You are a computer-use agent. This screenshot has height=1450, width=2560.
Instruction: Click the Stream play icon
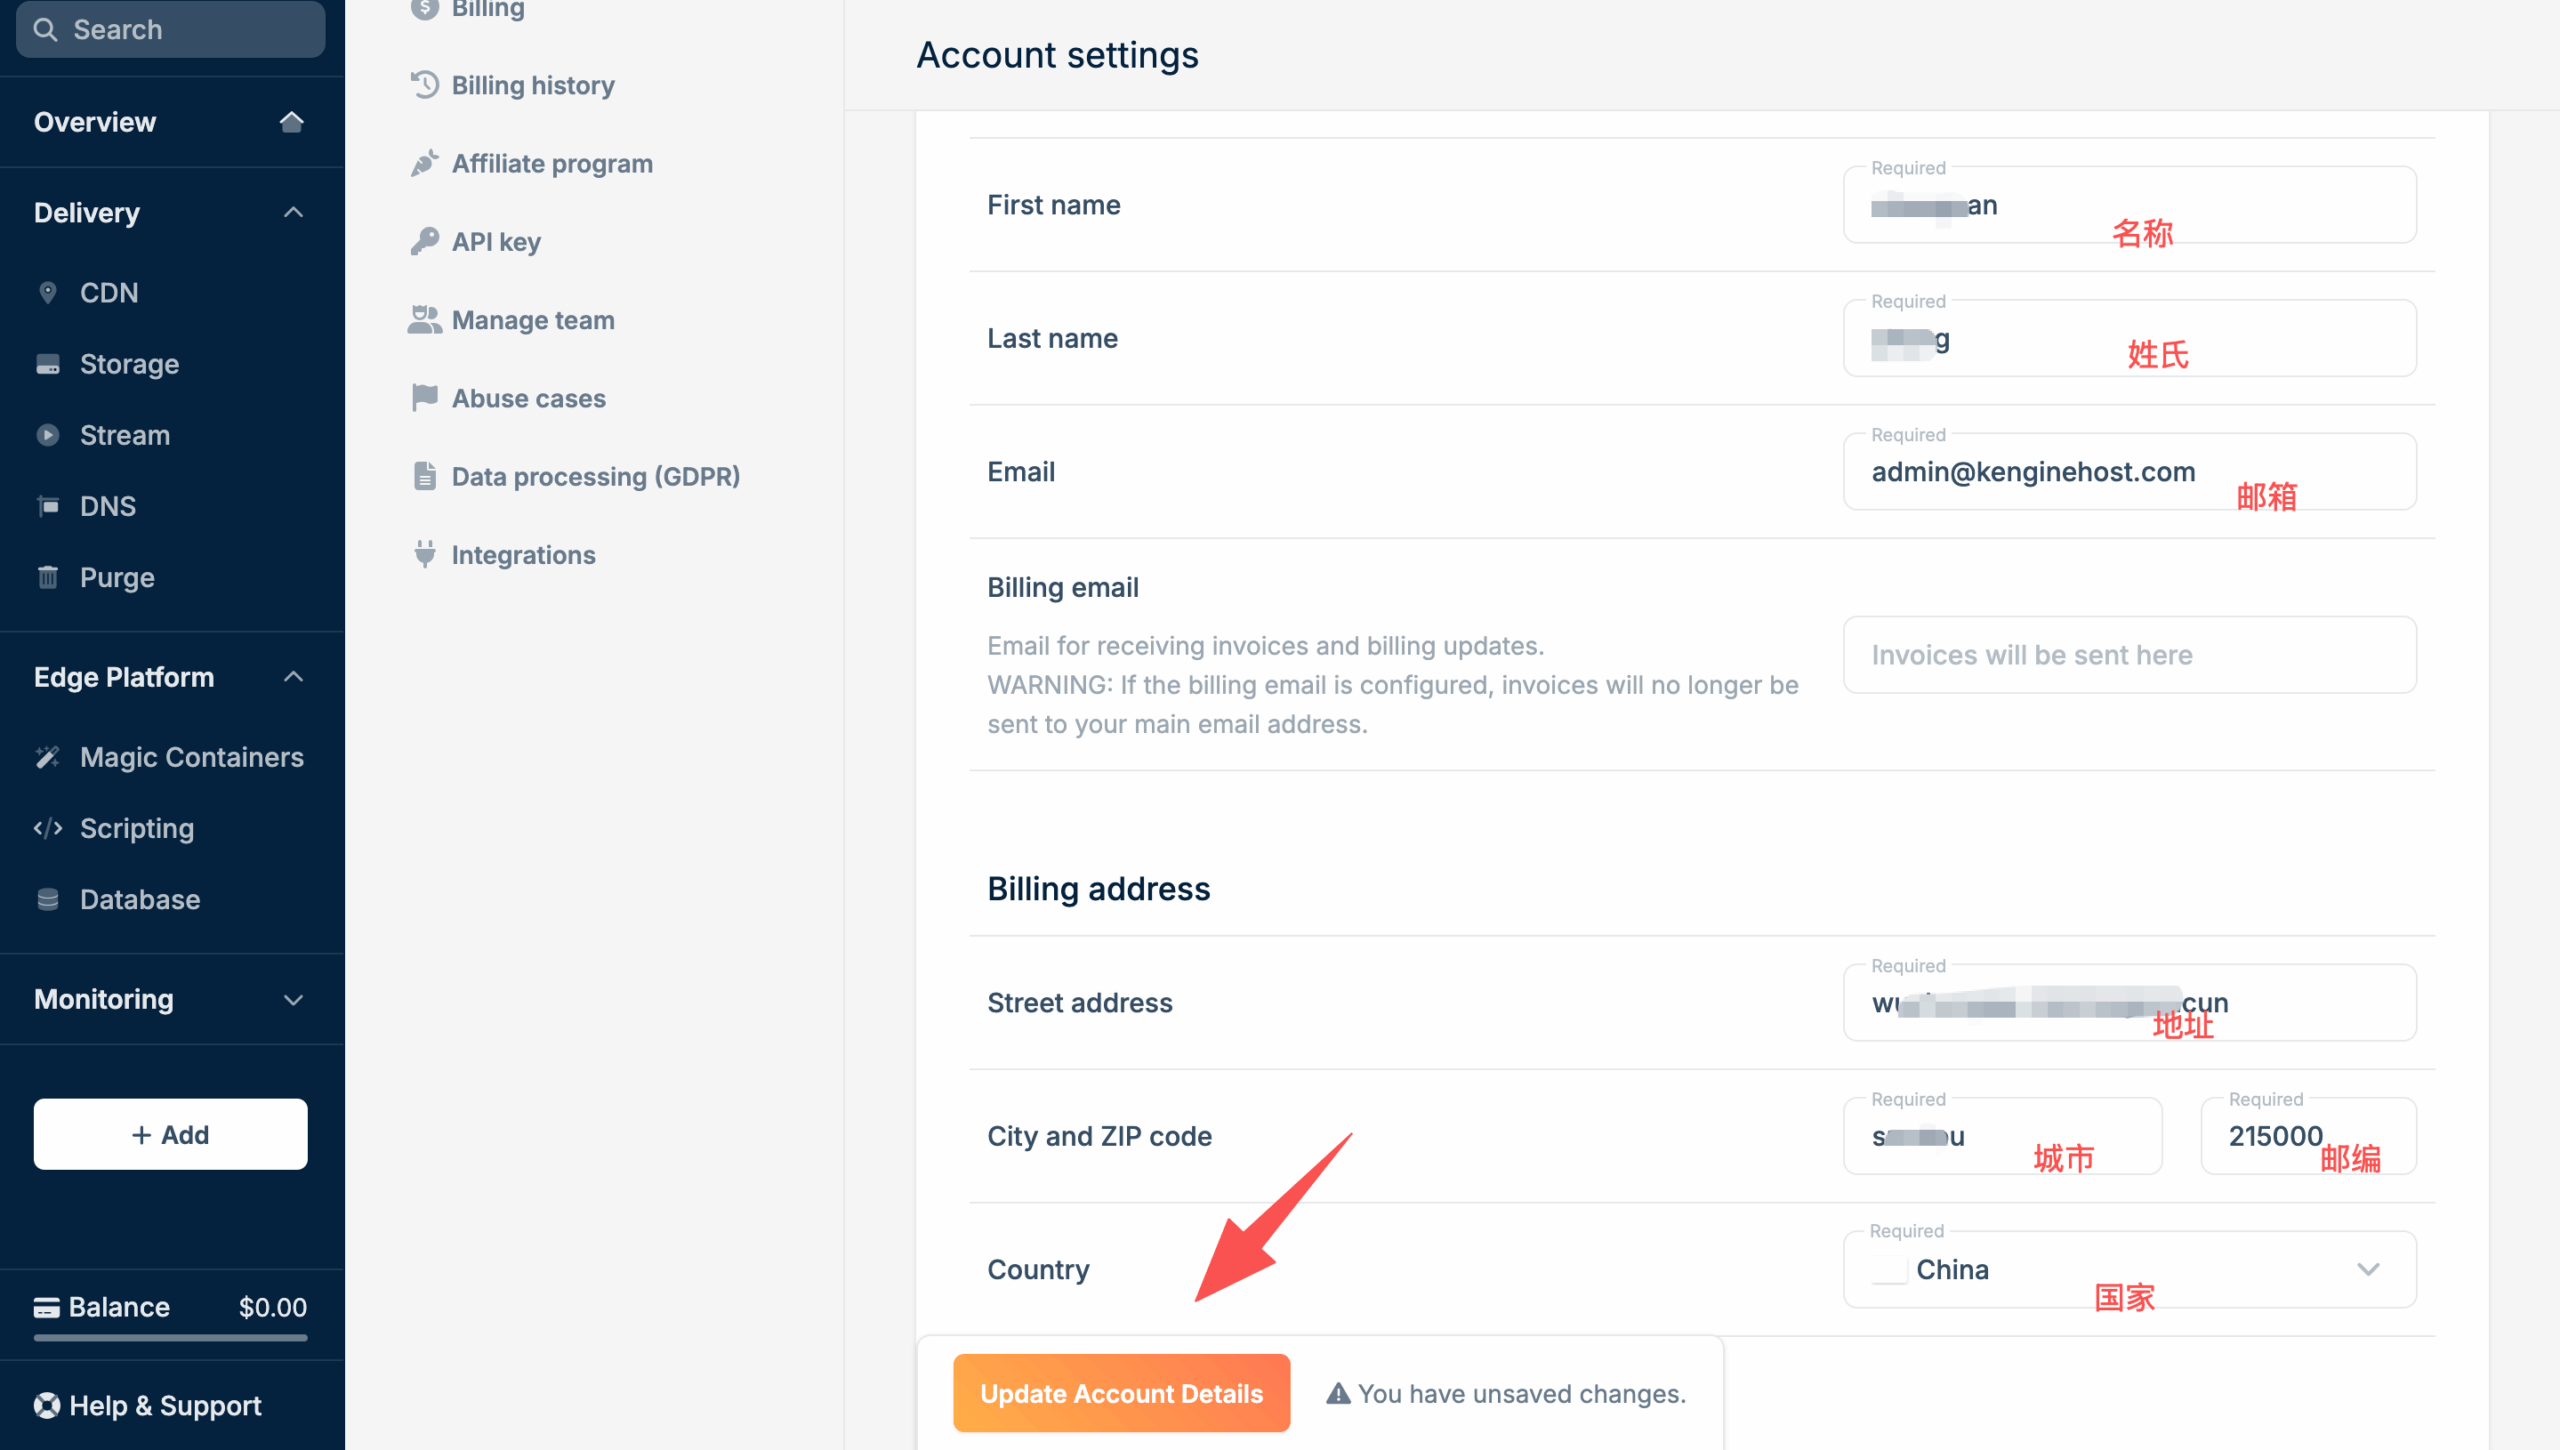[47, 435]
